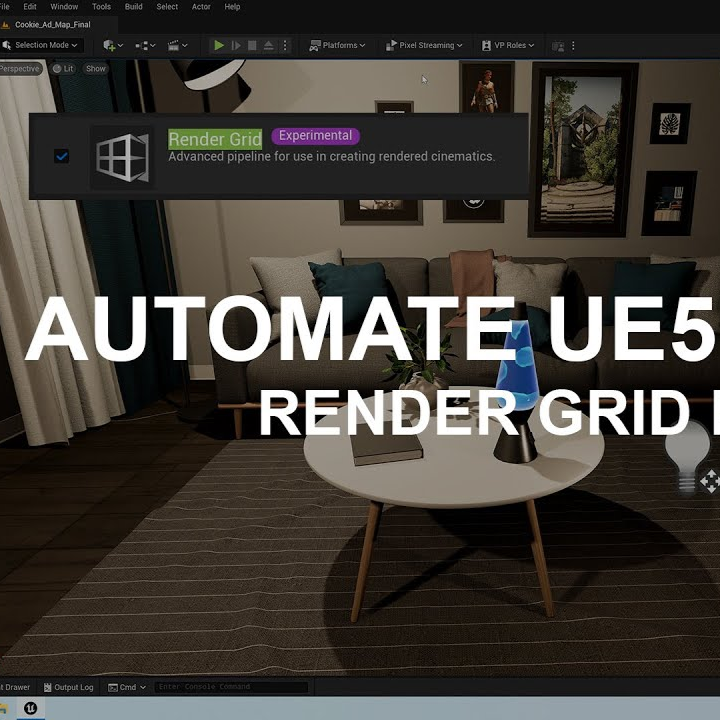Open the Lit view mode menu
The height and width of the screenshot is (720, 720).
(x=63, y=69)
